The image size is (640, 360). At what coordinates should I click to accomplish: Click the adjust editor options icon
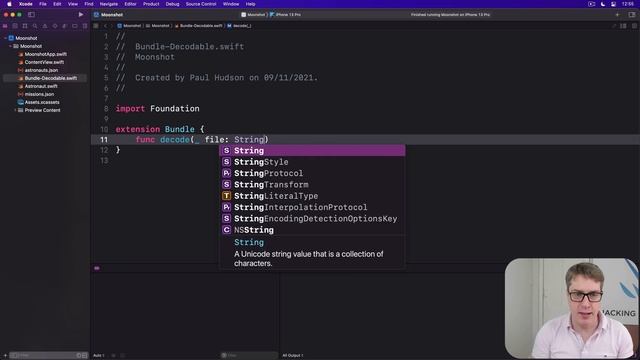tap(623, 26)
